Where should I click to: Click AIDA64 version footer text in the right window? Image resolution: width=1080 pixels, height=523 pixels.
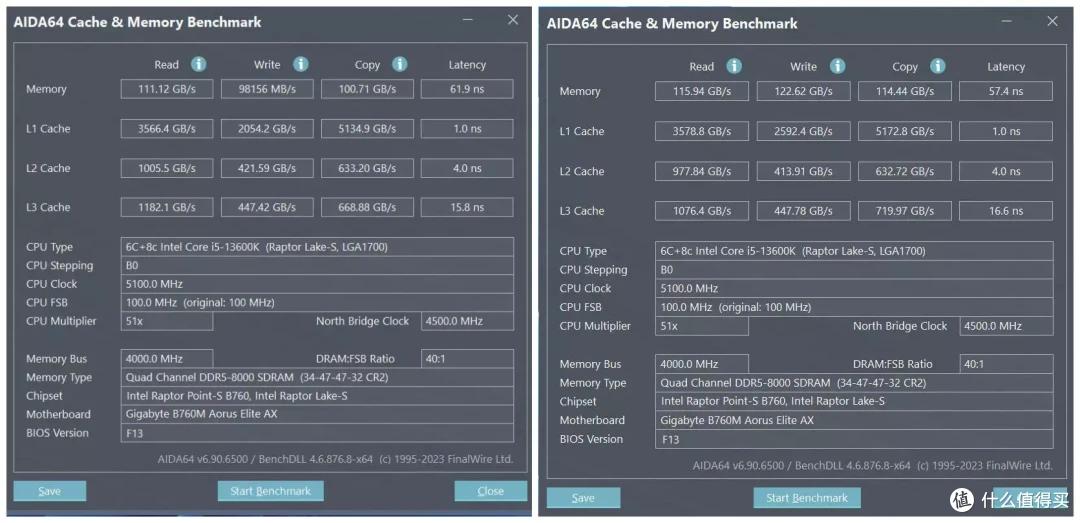(x=873, y=465)
